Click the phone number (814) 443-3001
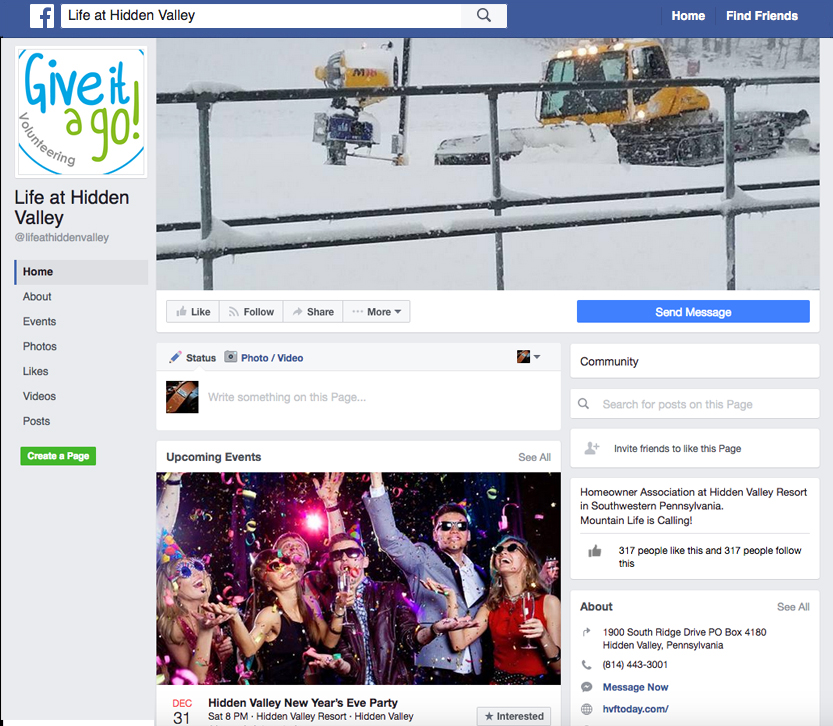The height and width of the screenshot is (726, 833). [x=635, y=665]
